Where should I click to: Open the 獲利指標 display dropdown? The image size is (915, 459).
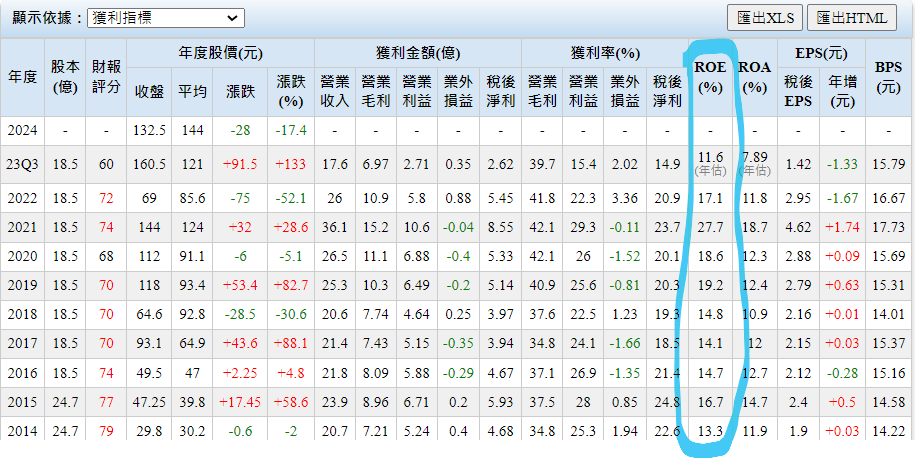coord(165,18)
